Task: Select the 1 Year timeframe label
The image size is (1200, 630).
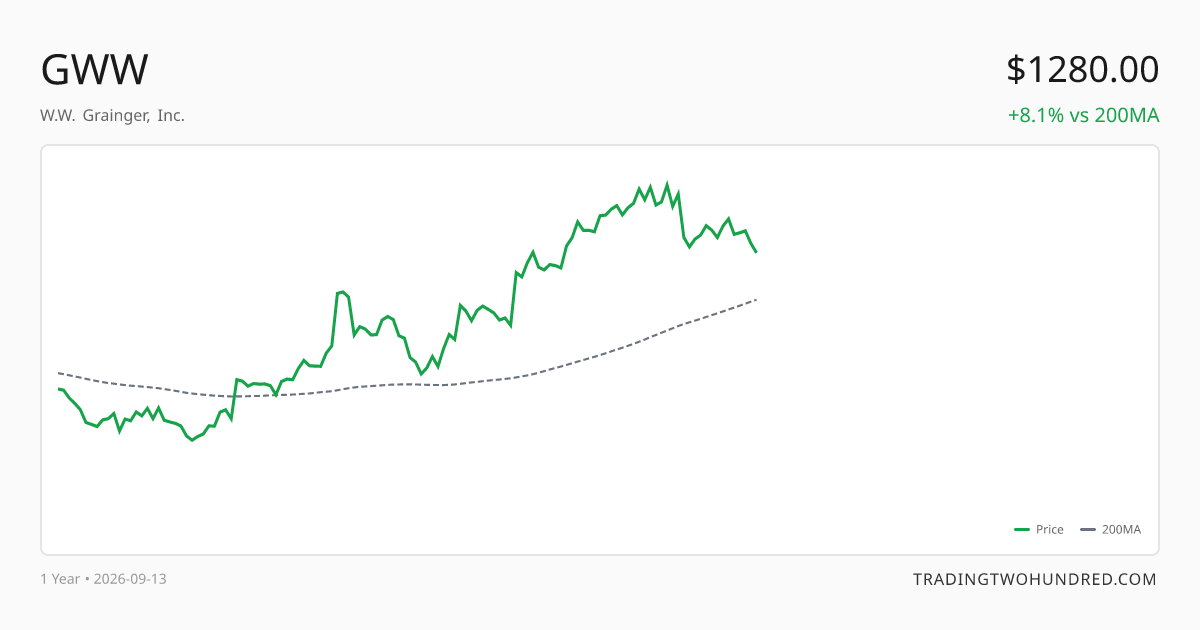Action: tap(60, 579)
